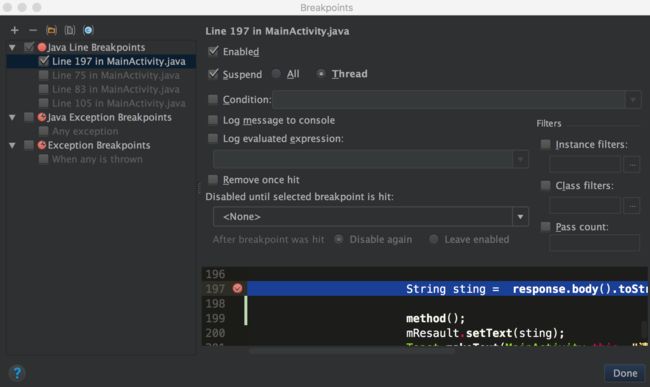Toggle the Enabled checkbox

coord(213,51)
